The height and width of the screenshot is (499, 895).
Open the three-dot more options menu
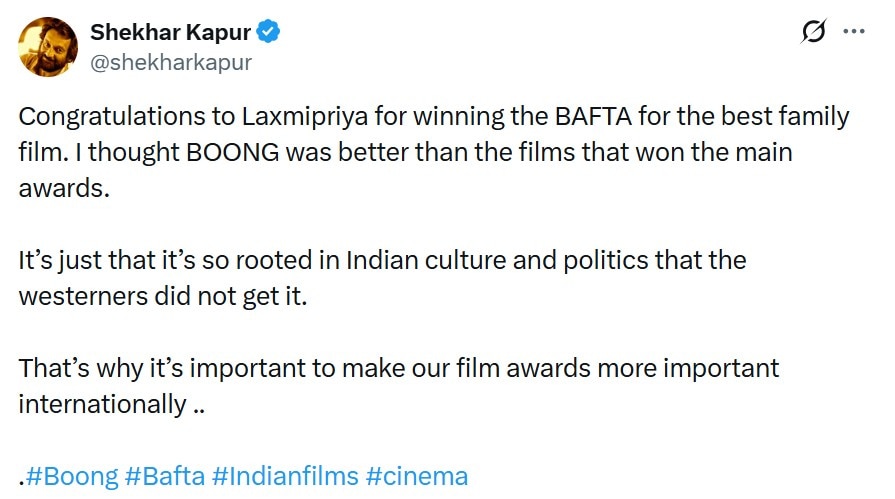(853, 32)
